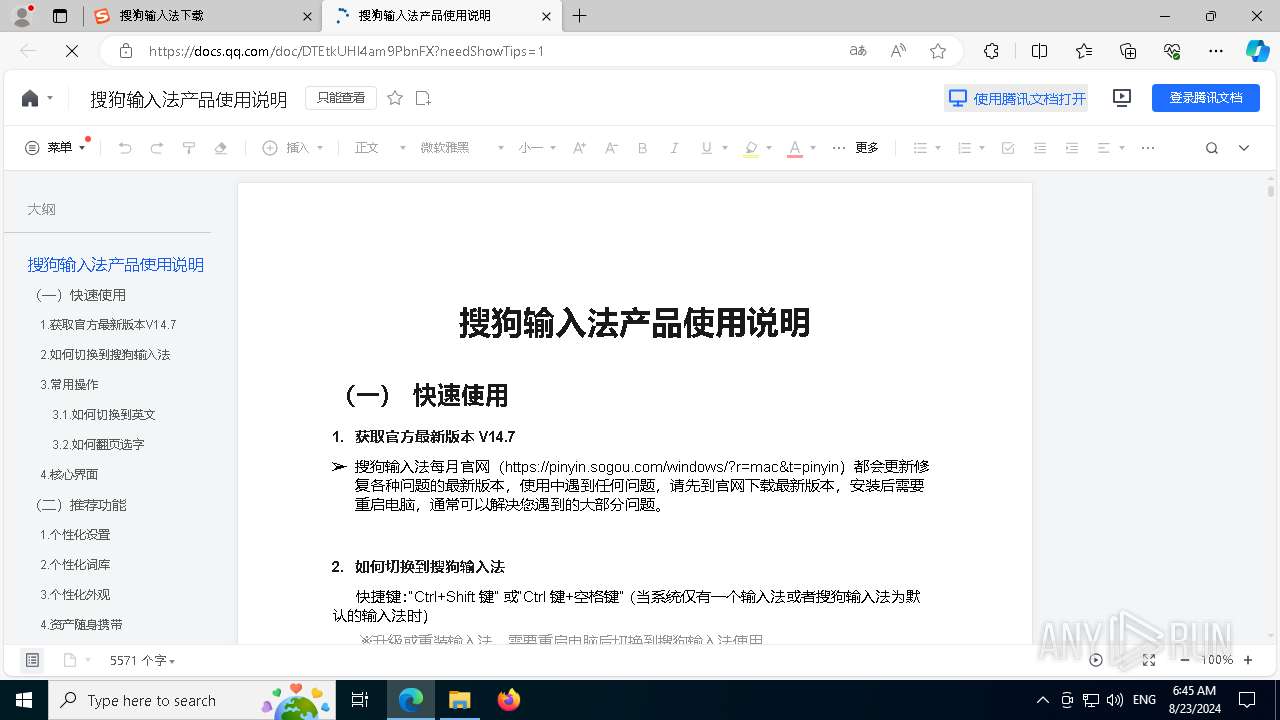Open the 正文 paragraph style dropdown
The height and width of the screenshot is (720, 1280).
pos(380,148)
